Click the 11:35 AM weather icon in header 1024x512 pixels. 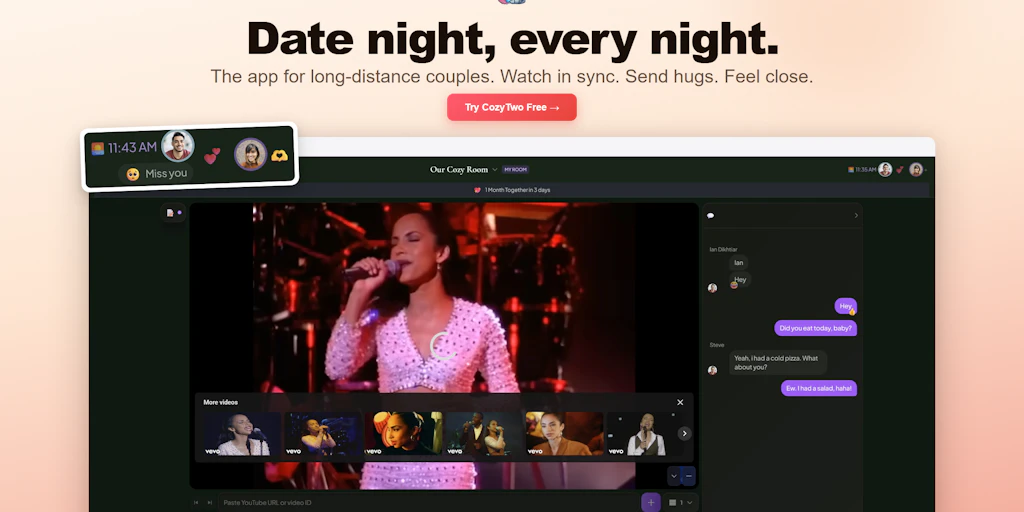(x=851, y=170)
